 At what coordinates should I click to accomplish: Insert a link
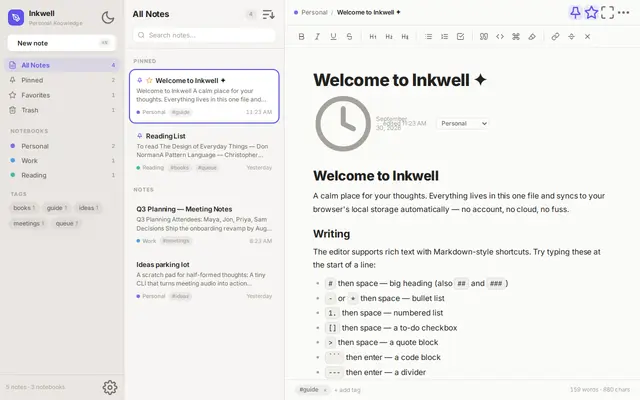555,37
